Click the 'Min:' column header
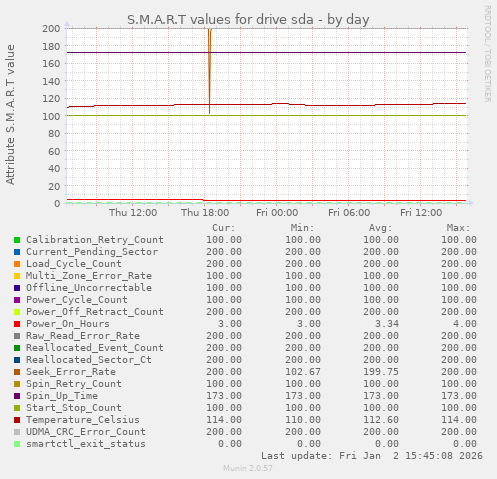This screenshot has height=479, width=497. (302, 228)
